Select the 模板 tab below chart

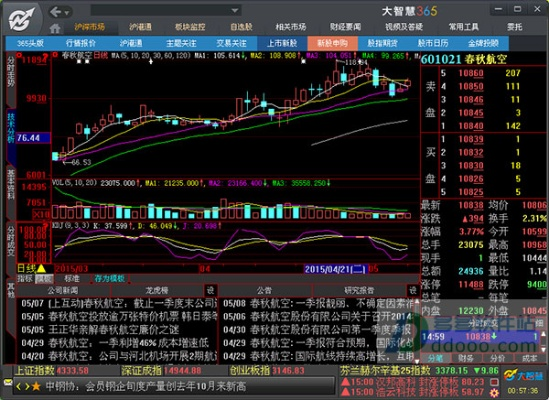44,279
